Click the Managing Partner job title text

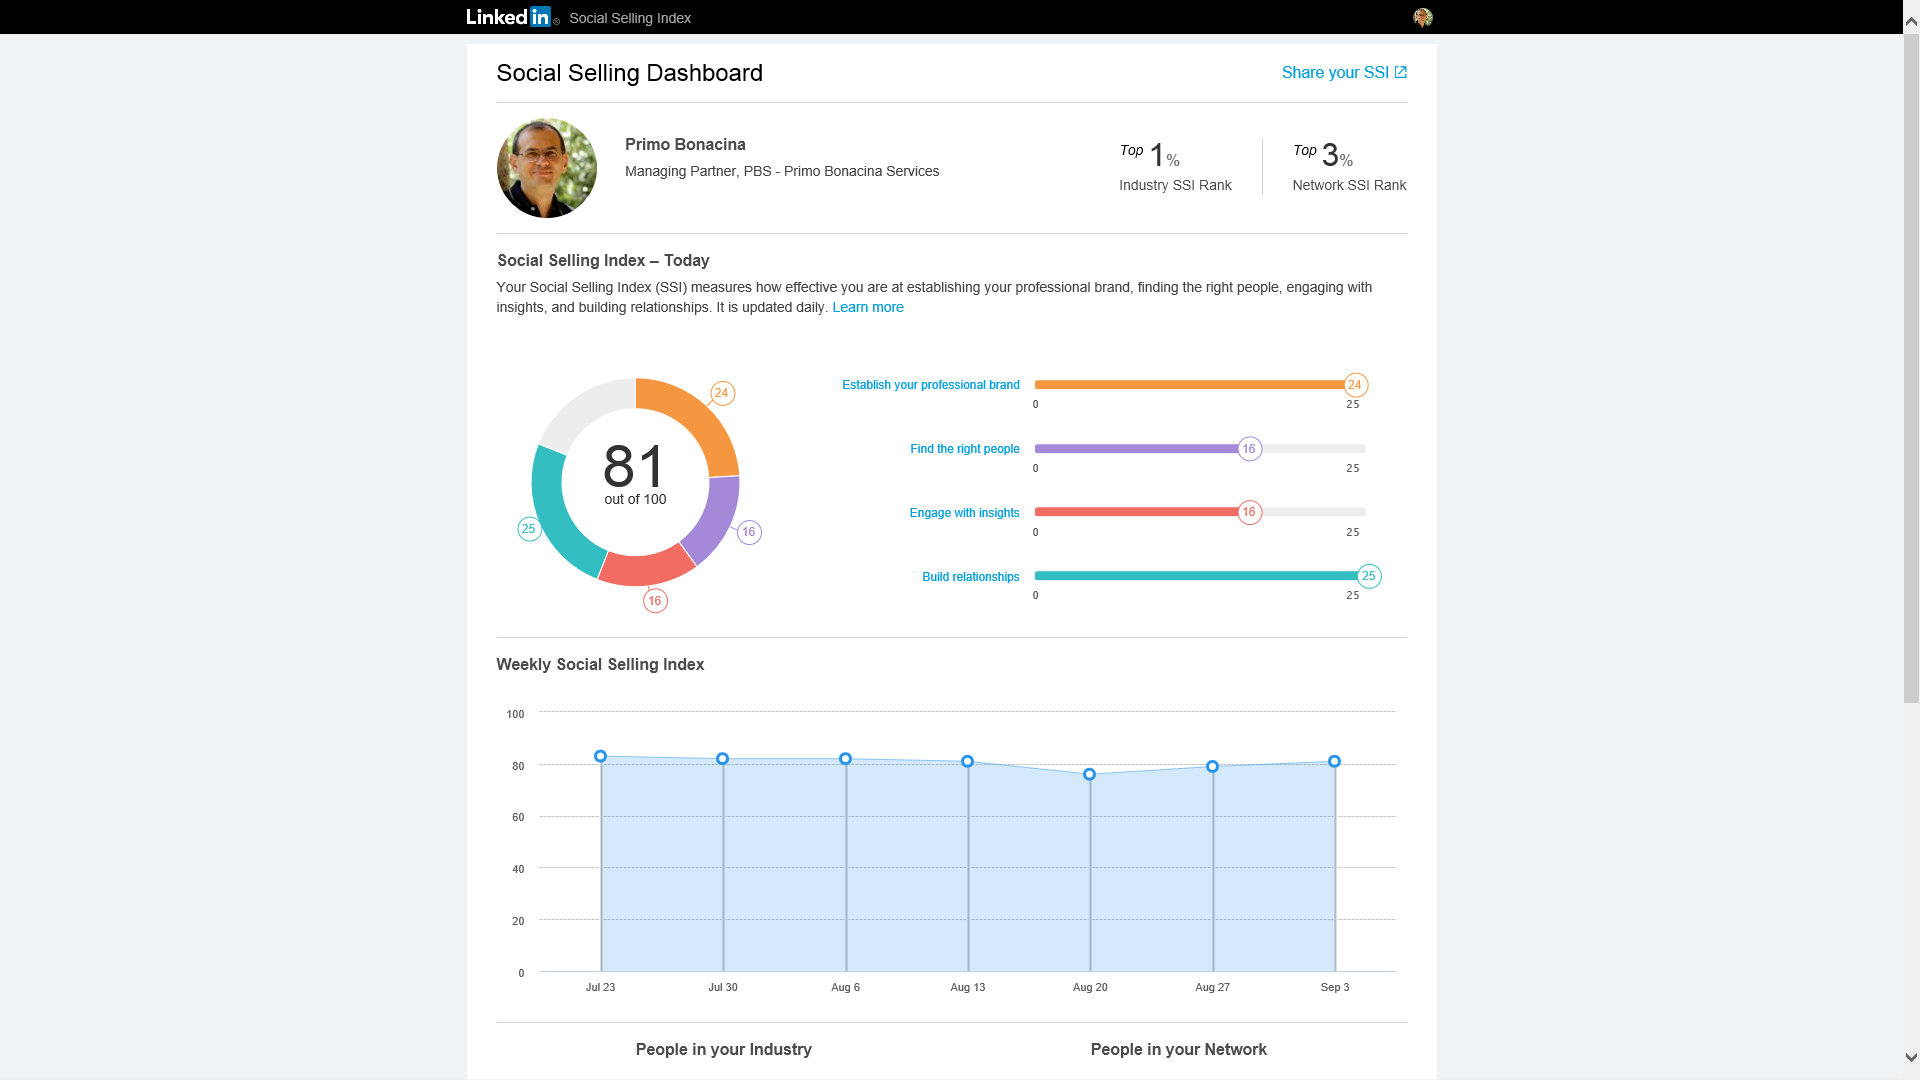(x=782, y=171)
